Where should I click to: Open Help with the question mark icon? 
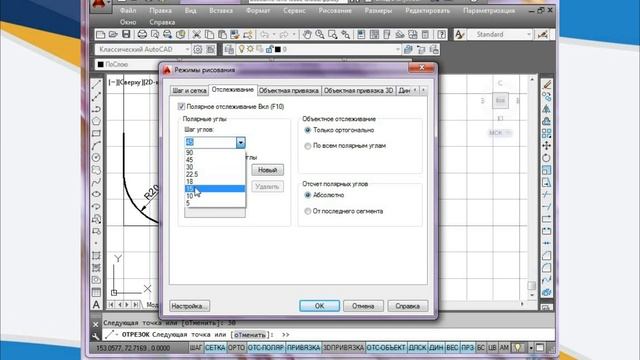442,35
